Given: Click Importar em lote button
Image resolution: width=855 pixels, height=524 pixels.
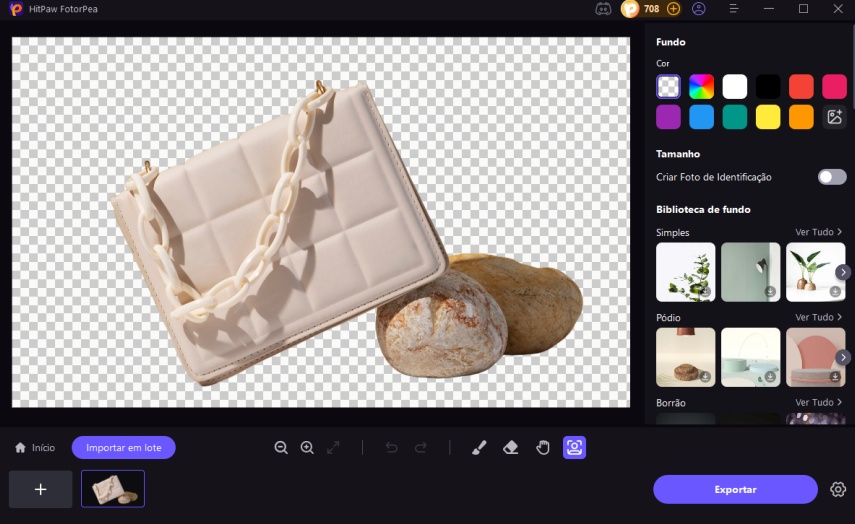Looking at the screenshot, I should (124, 448).
